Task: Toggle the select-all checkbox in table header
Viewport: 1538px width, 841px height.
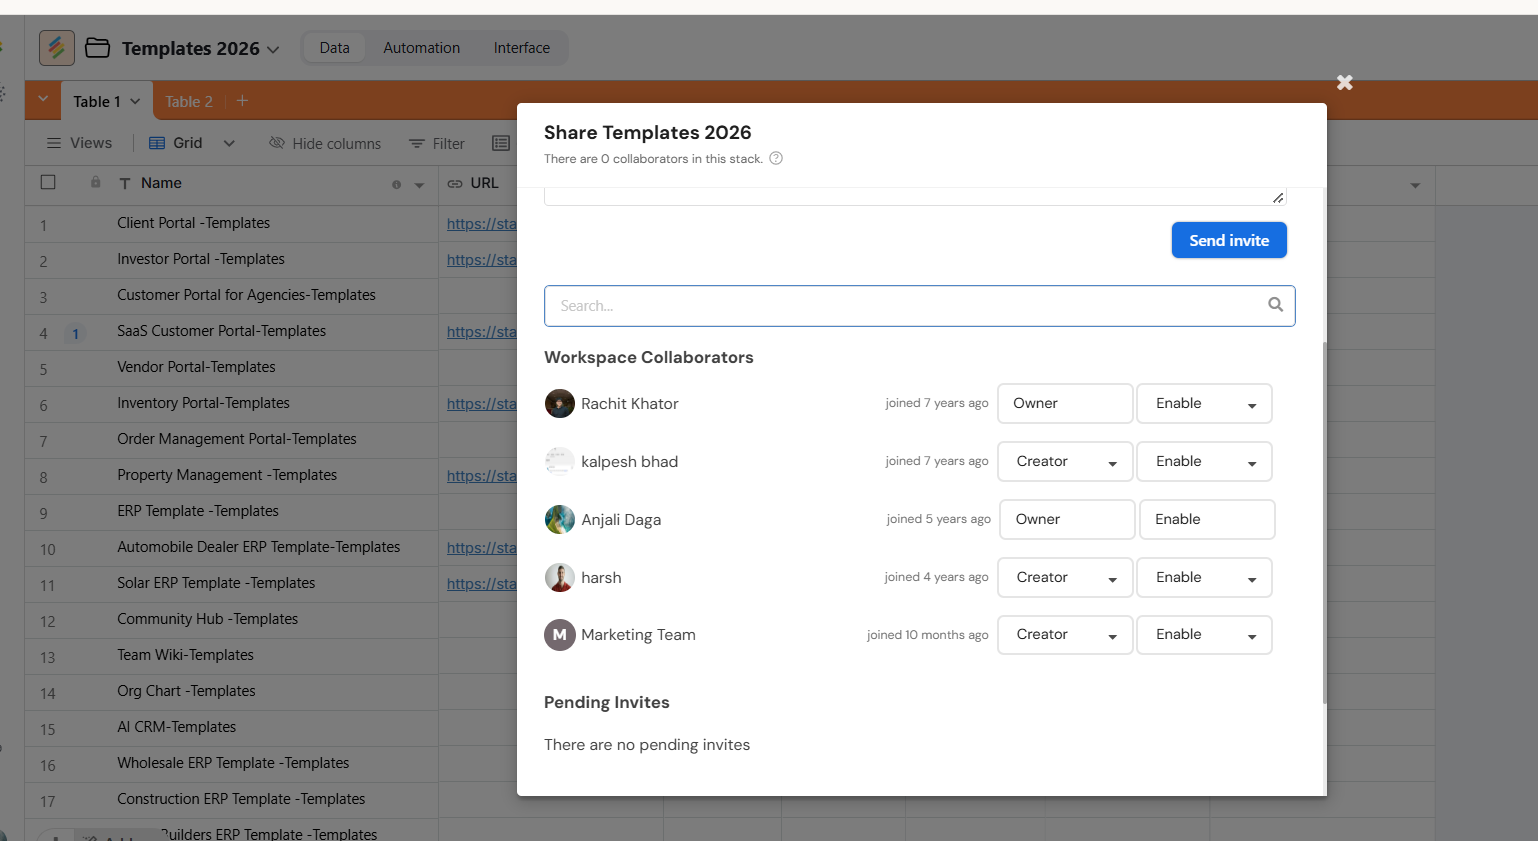Action: tap(48, 182)
